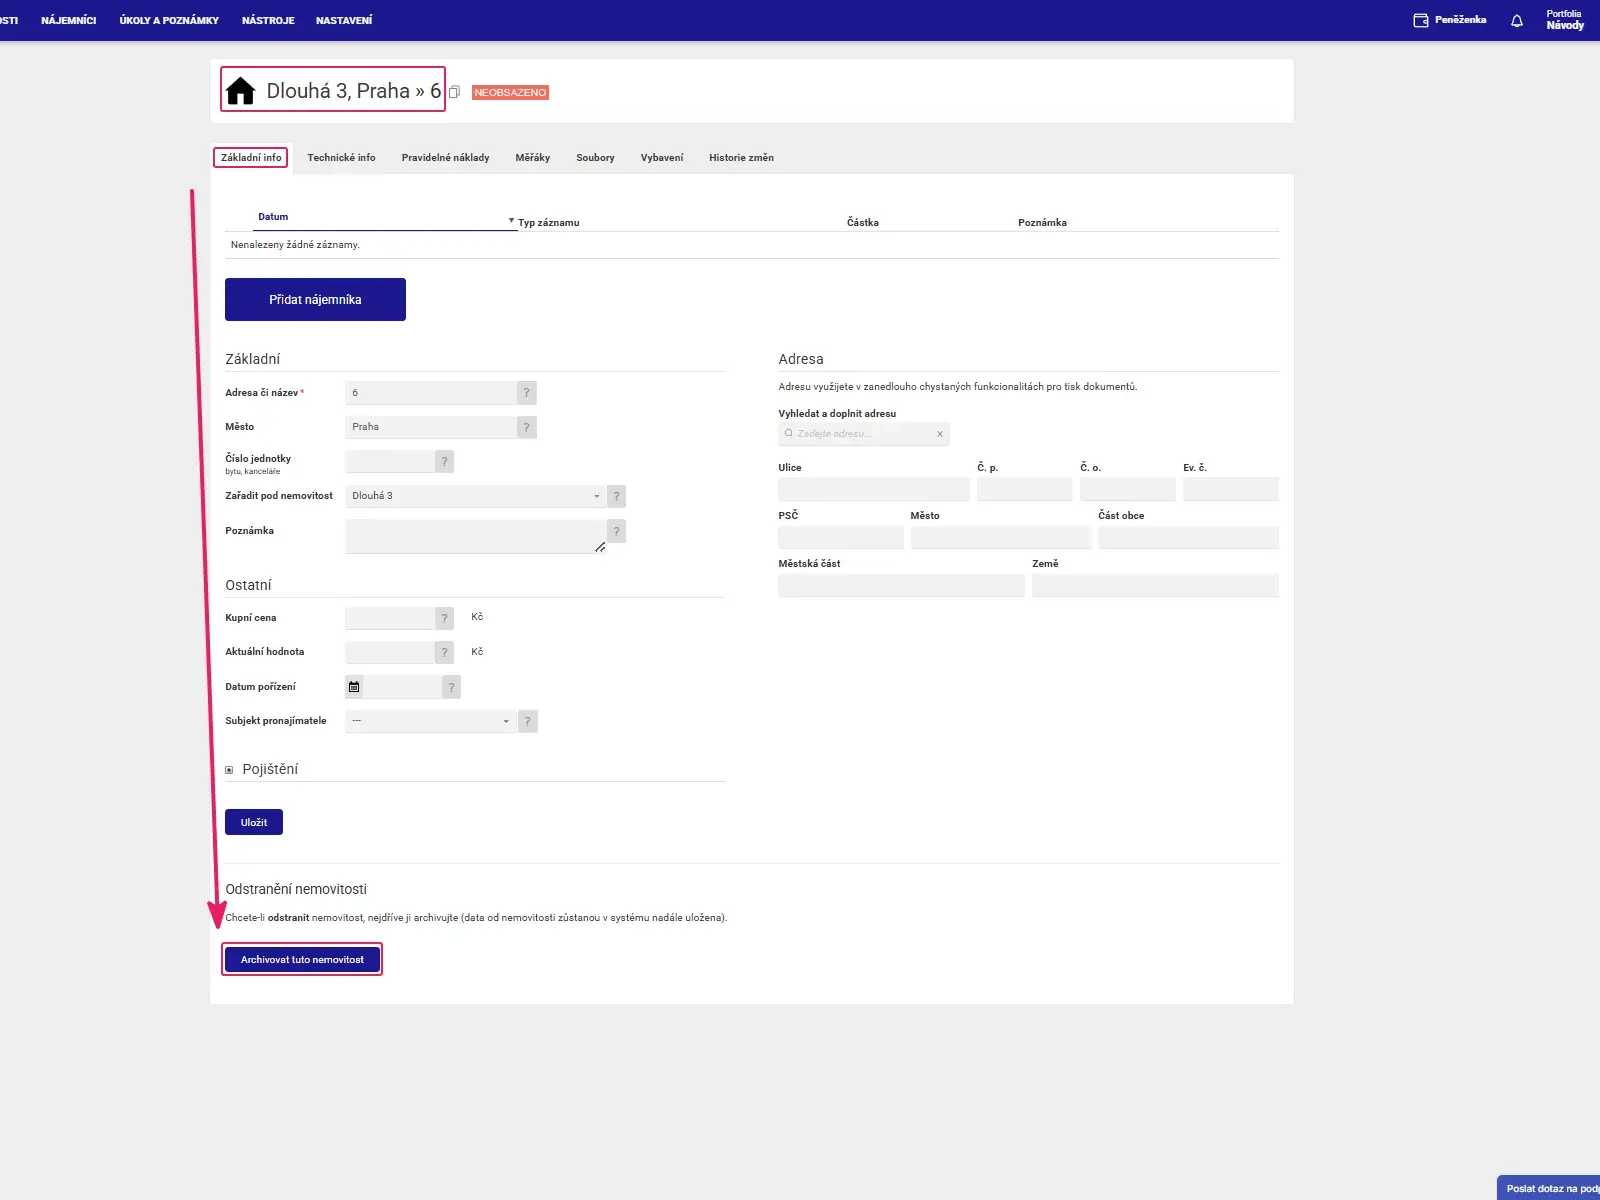Show help for Datum pořízení
The width and height of the screenshot is (1600, 1200).
pos(451,687)
